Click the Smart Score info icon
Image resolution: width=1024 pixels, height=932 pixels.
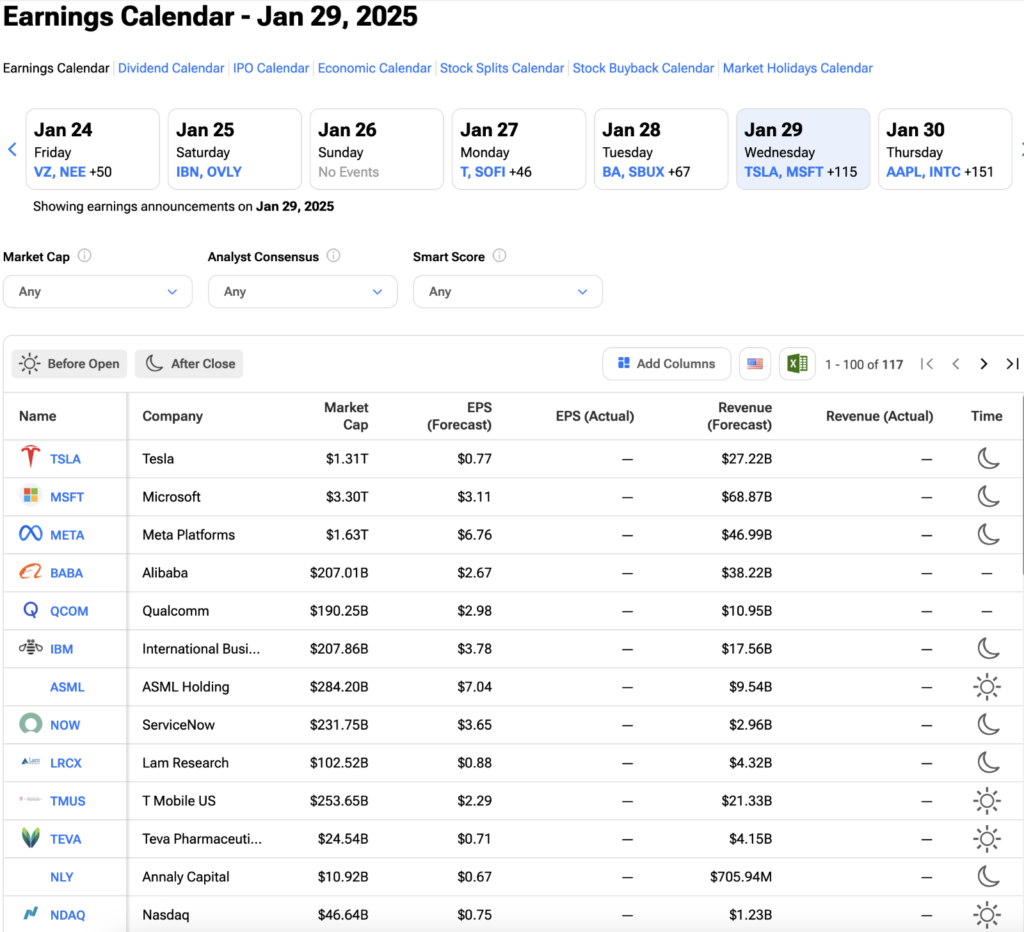[x=499, y=255]
